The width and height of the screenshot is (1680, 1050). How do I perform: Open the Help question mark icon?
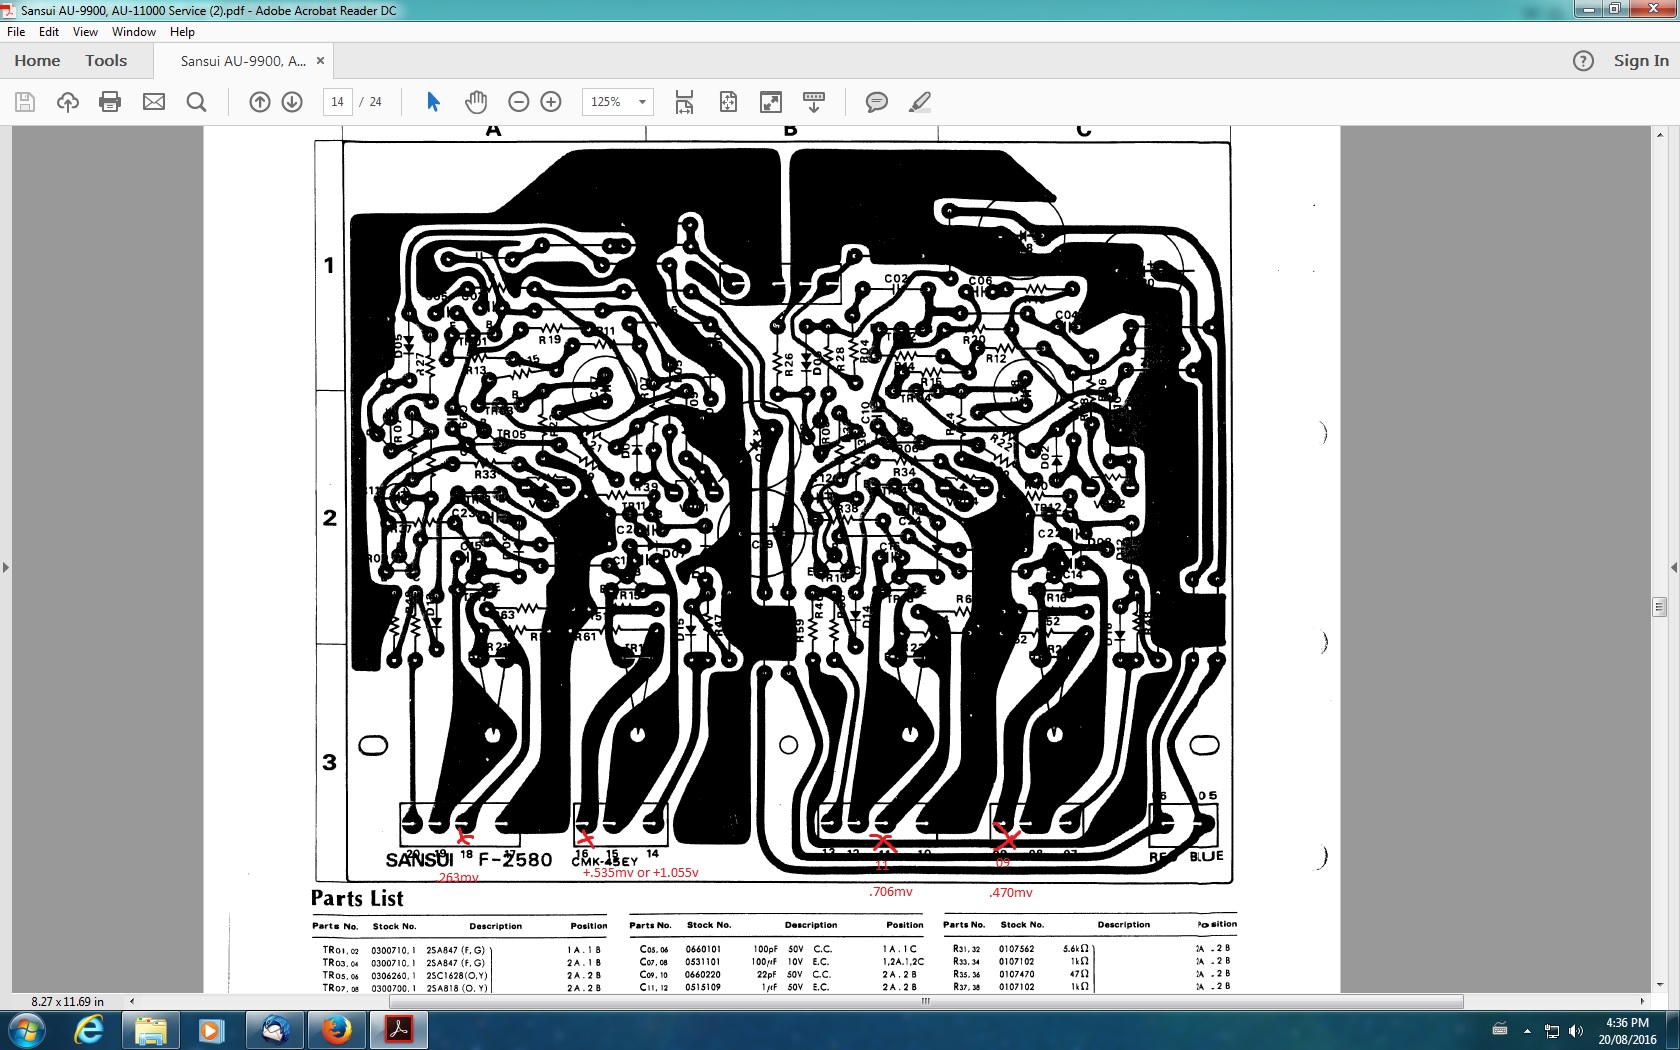(x=1583, y=61)
